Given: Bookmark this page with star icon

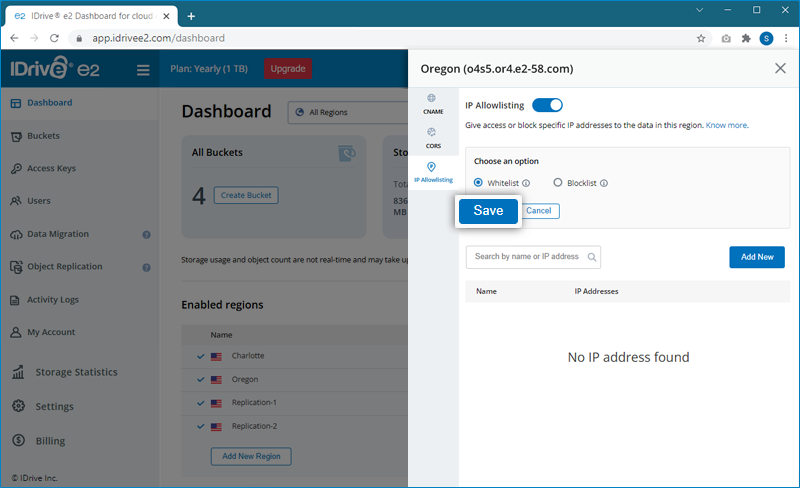Looking at the screenshot, I should (x=701, y=38).
